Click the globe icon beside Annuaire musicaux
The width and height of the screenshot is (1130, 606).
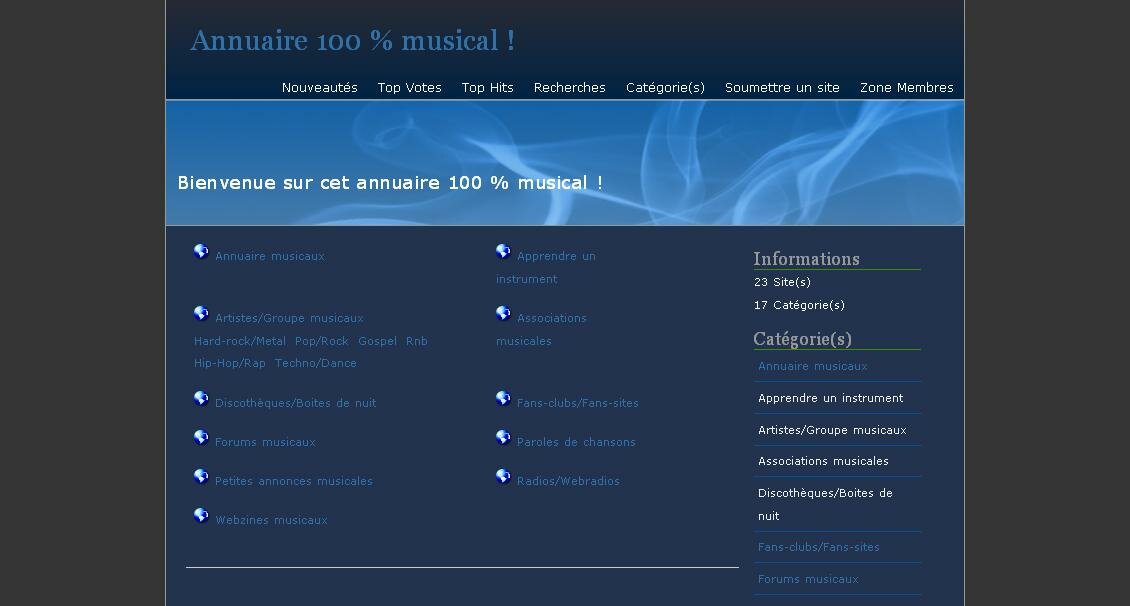point(201,251)
